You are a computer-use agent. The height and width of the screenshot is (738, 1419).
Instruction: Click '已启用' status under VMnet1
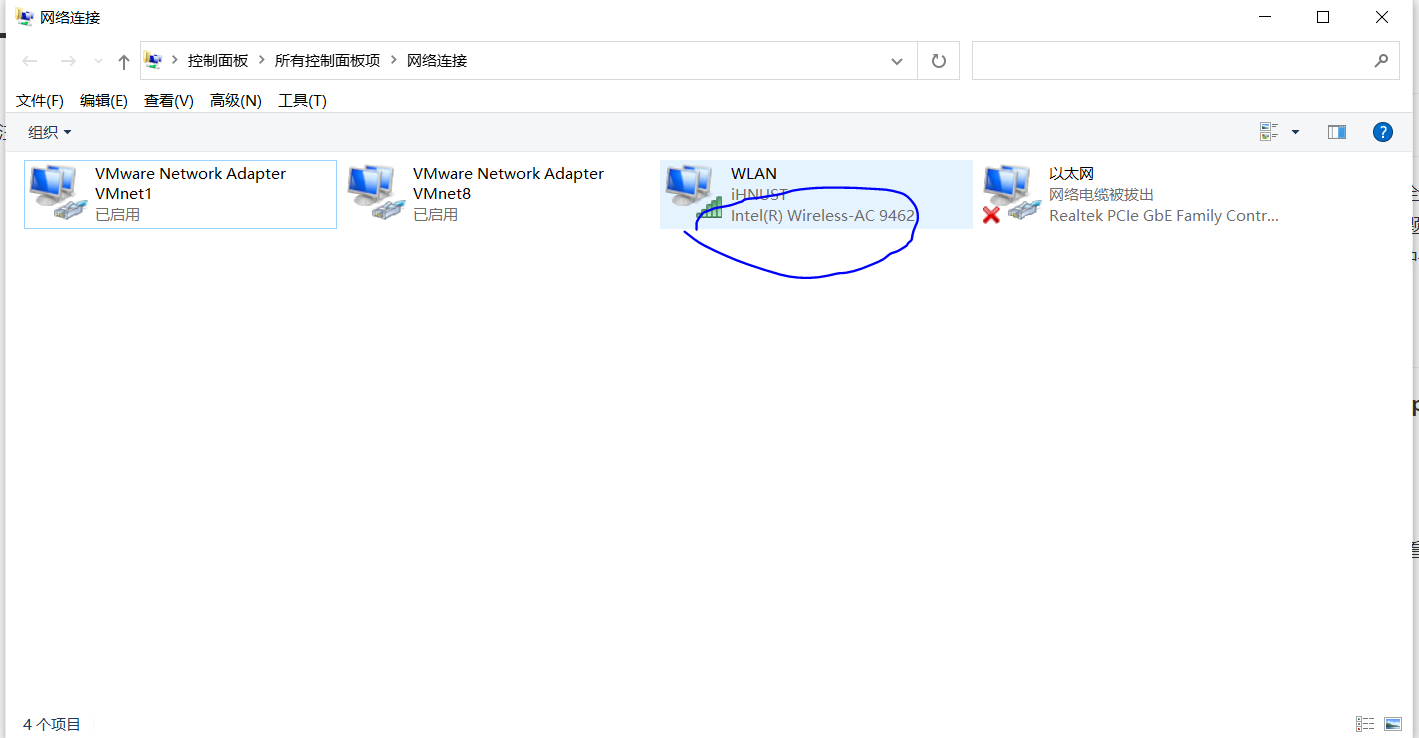click(117, 214)
